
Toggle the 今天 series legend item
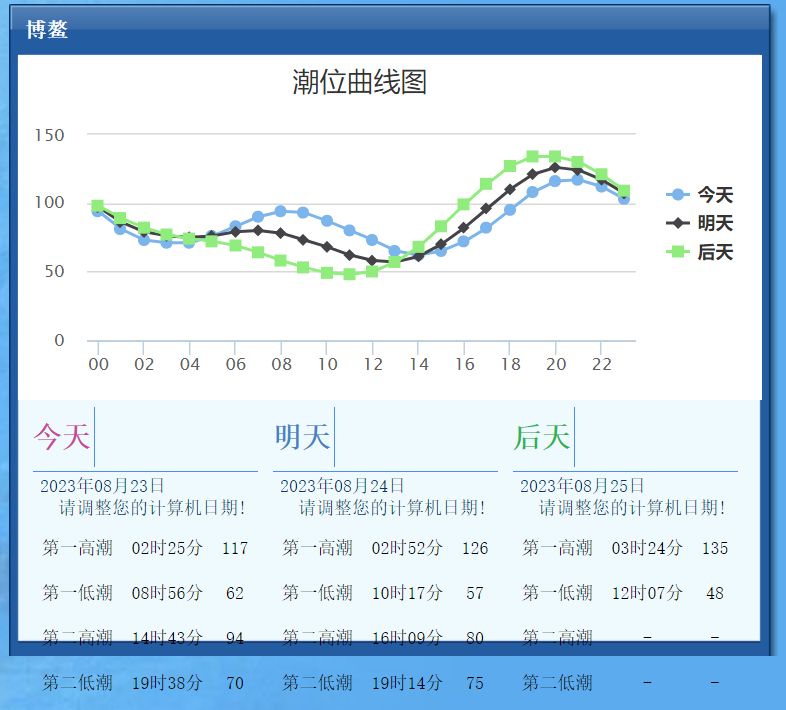coord(700,195)
